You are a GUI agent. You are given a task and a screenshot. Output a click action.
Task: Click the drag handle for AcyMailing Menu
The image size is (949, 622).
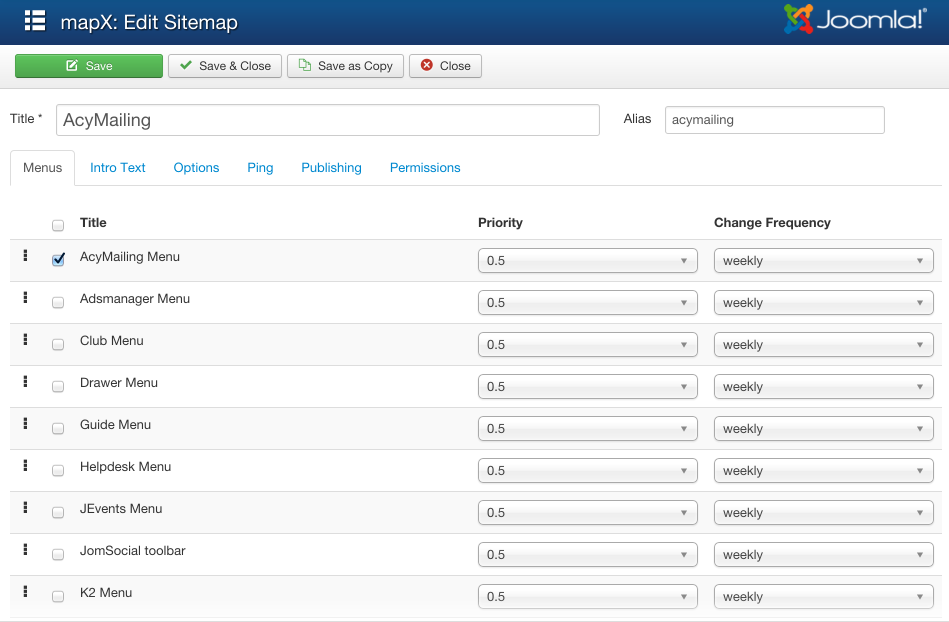[x=25, y=255]
